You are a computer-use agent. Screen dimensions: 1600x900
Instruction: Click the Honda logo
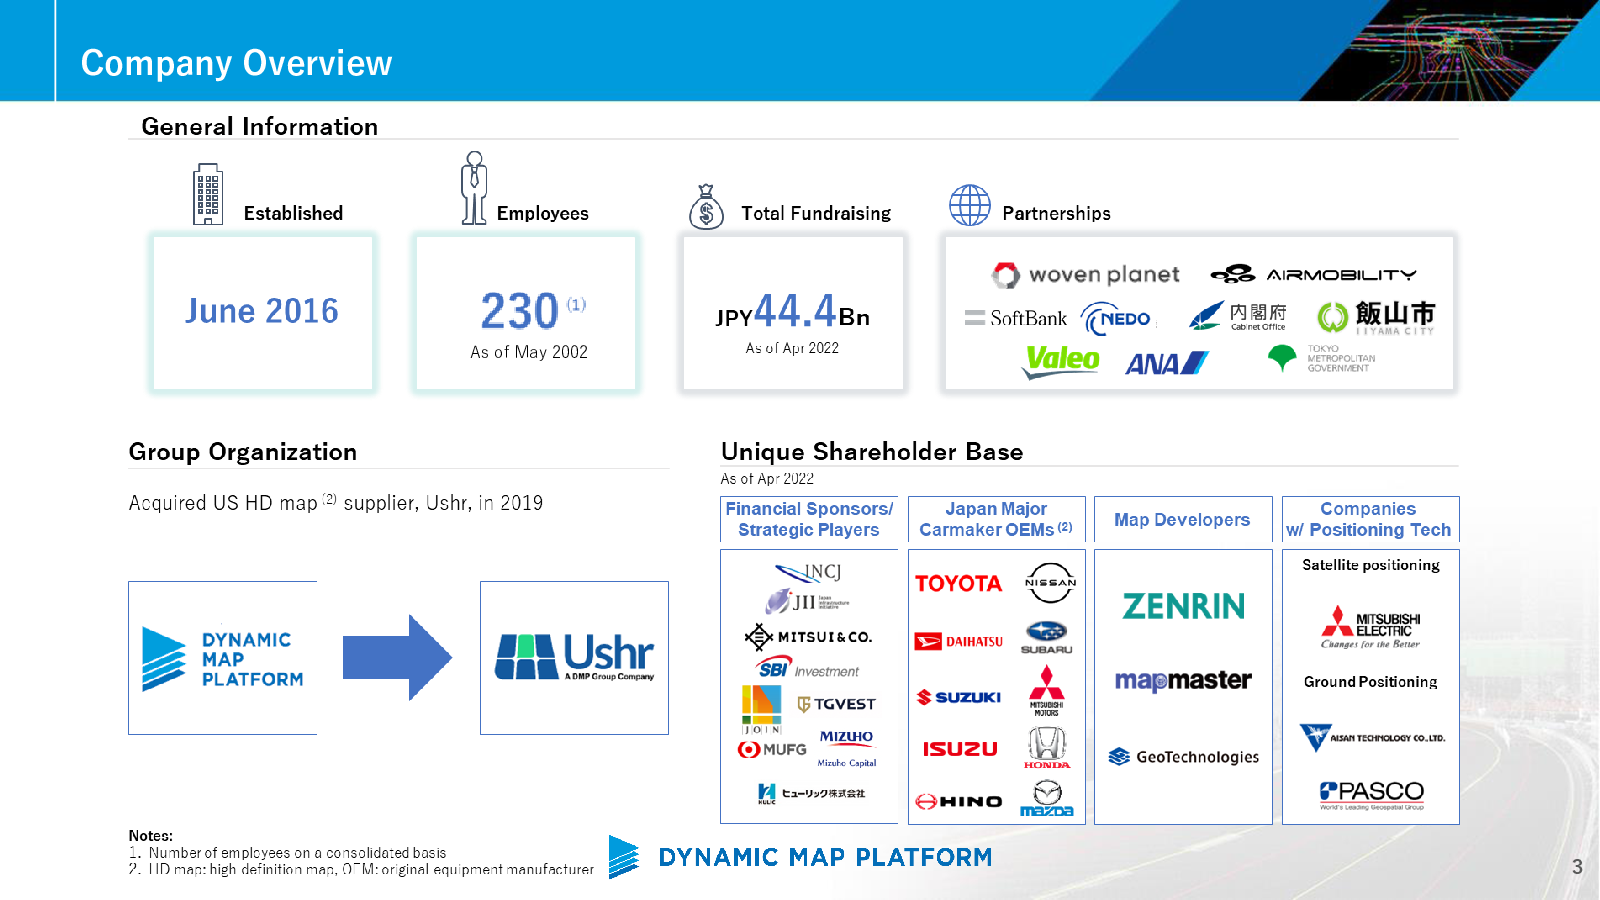point(1047,748)
